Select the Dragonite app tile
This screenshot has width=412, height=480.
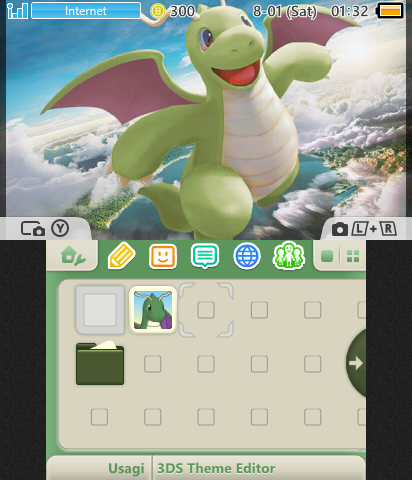coord(153,310)
